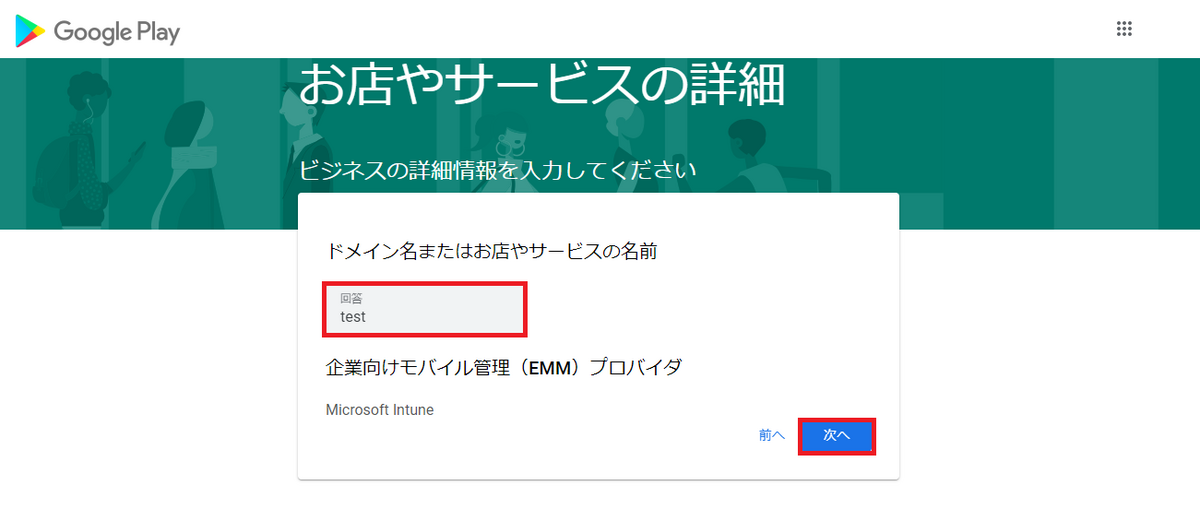Image resolution: width=1200 pixels, height=521 pixels.
Task: Click the label "ドメイン名またはお店やサービスの名前"
Action: [492, 251]
